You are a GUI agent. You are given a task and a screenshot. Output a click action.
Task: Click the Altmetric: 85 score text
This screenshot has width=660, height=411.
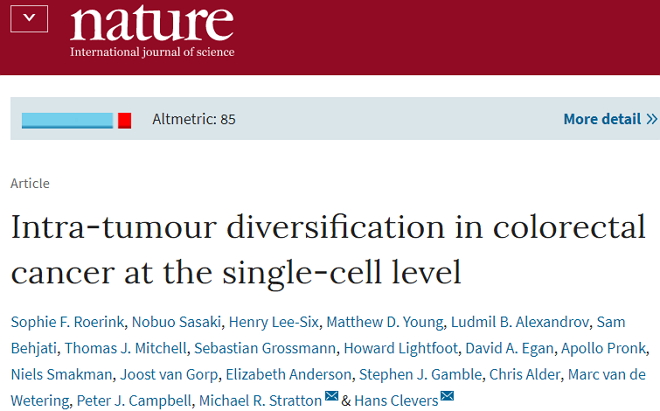tap(194, 119)
